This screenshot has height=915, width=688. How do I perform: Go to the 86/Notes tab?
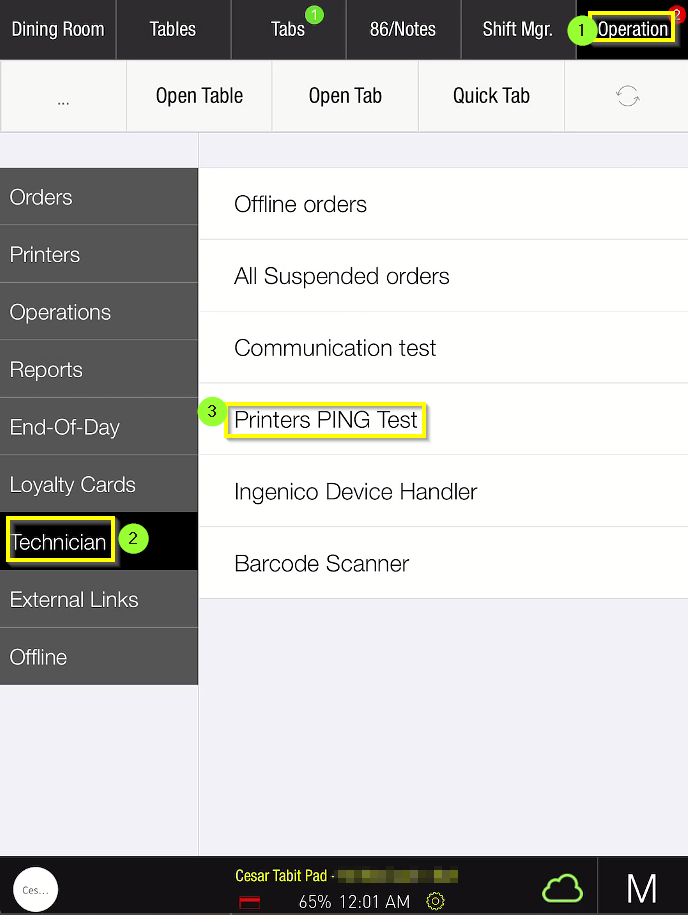[x=403, y=29]
